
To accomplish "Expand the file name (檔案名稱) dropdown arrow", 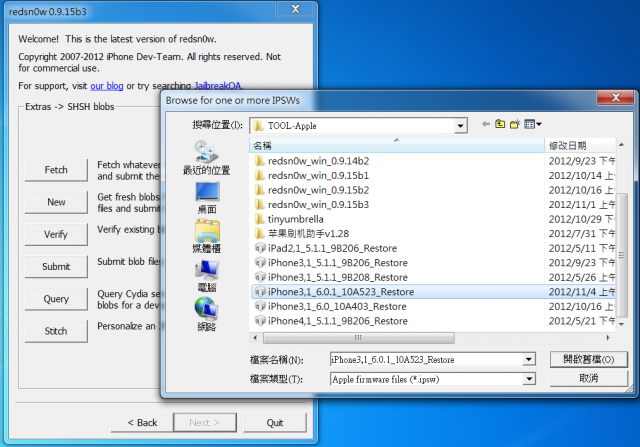I will coord(529,359).
